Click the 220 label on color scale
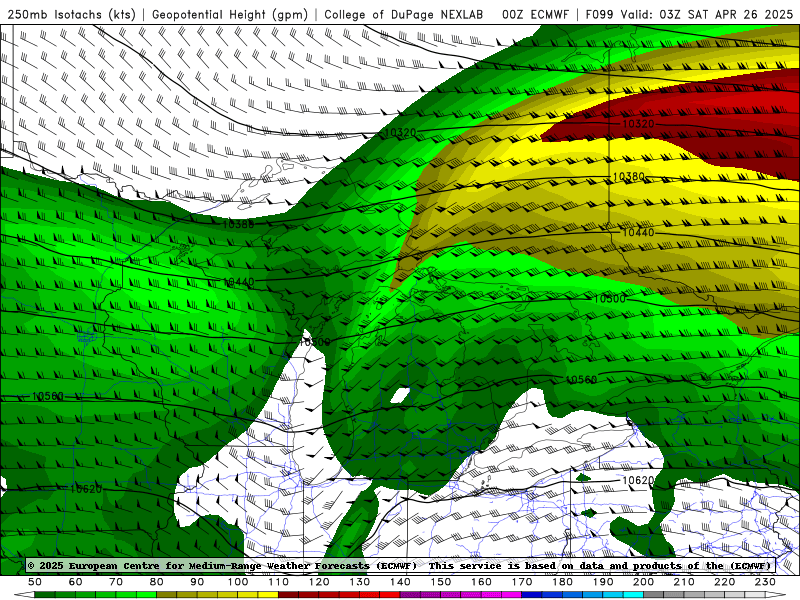800x600 pixels. coord(724,582)
